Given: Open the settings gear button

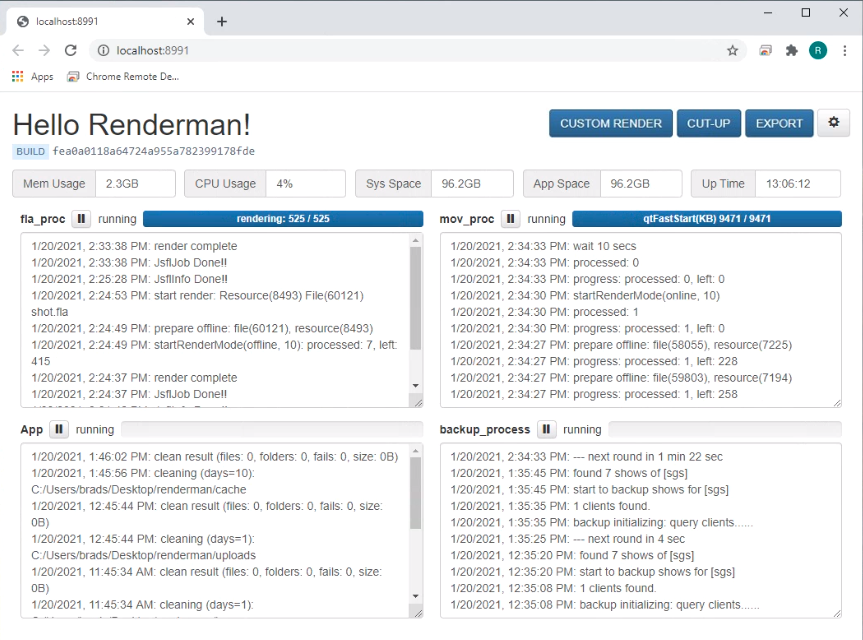Looking at the screenshot, I should [x=833, y=123].
